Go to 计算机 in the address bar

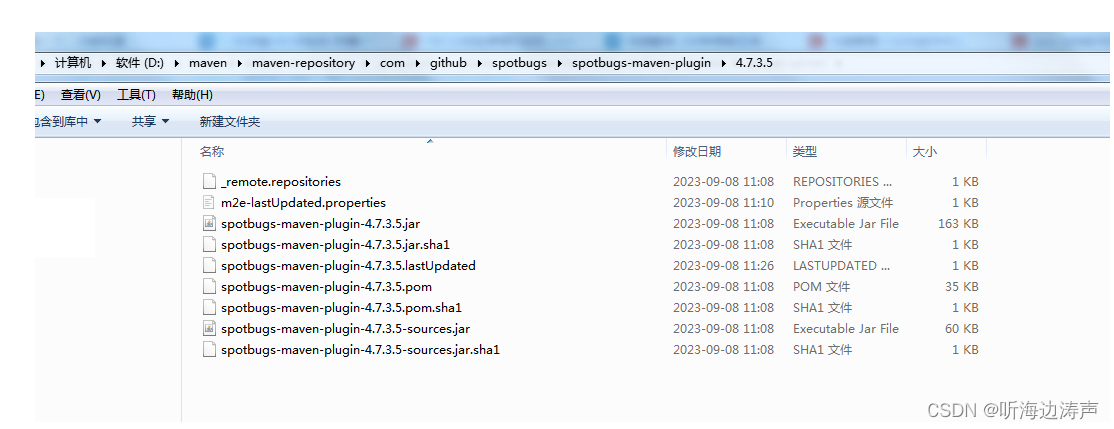click(73, 63)
